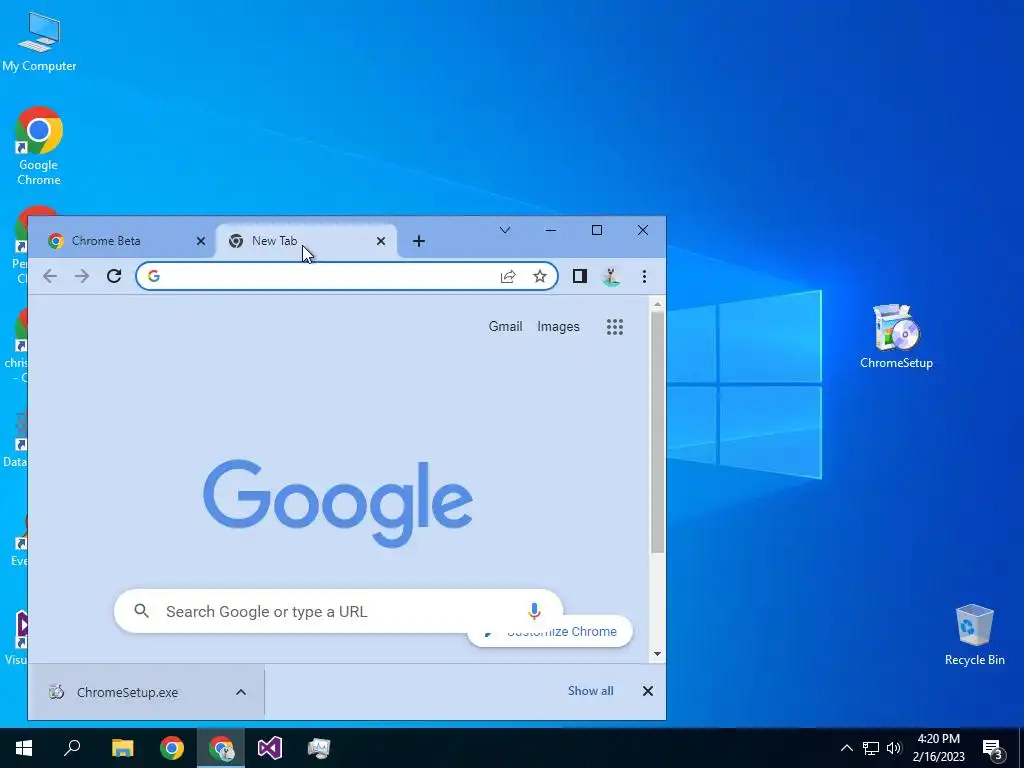
Task: Open Chrome's three-dot menu
Action: [644, 276]
